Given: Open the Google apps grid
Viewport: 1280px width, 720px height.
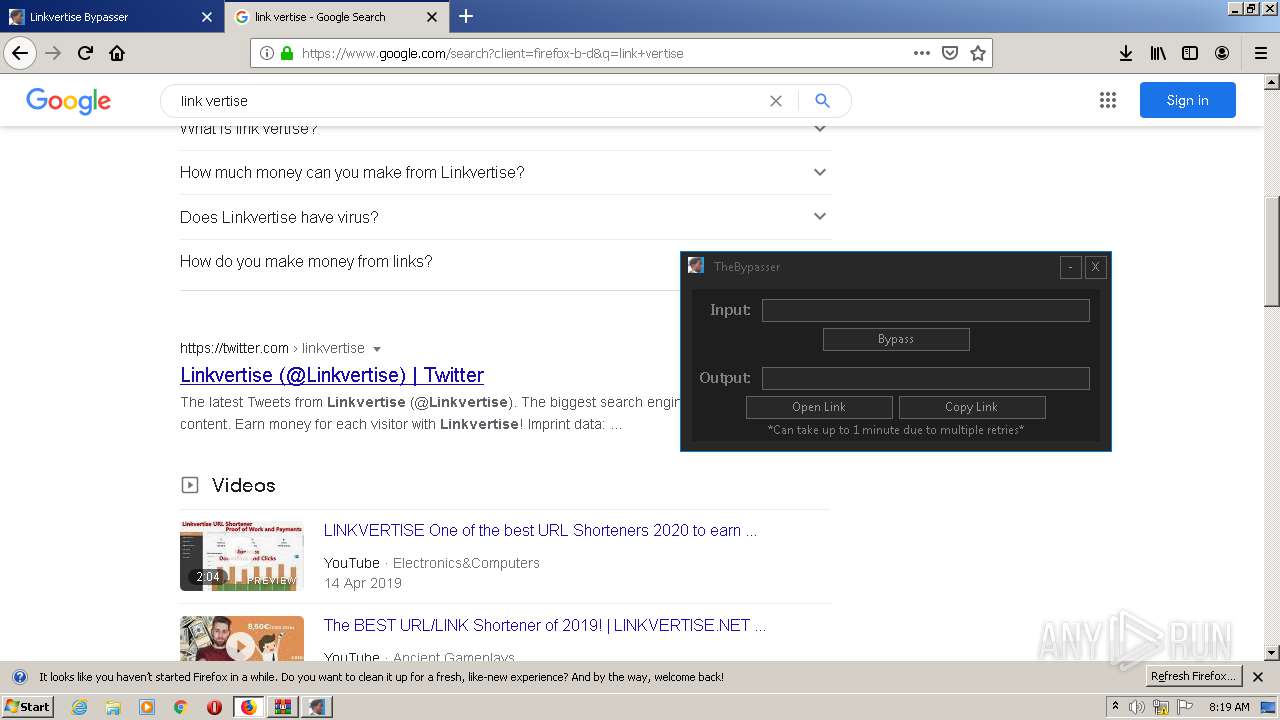Looking at the screenshot, I should coord(1107,100).
